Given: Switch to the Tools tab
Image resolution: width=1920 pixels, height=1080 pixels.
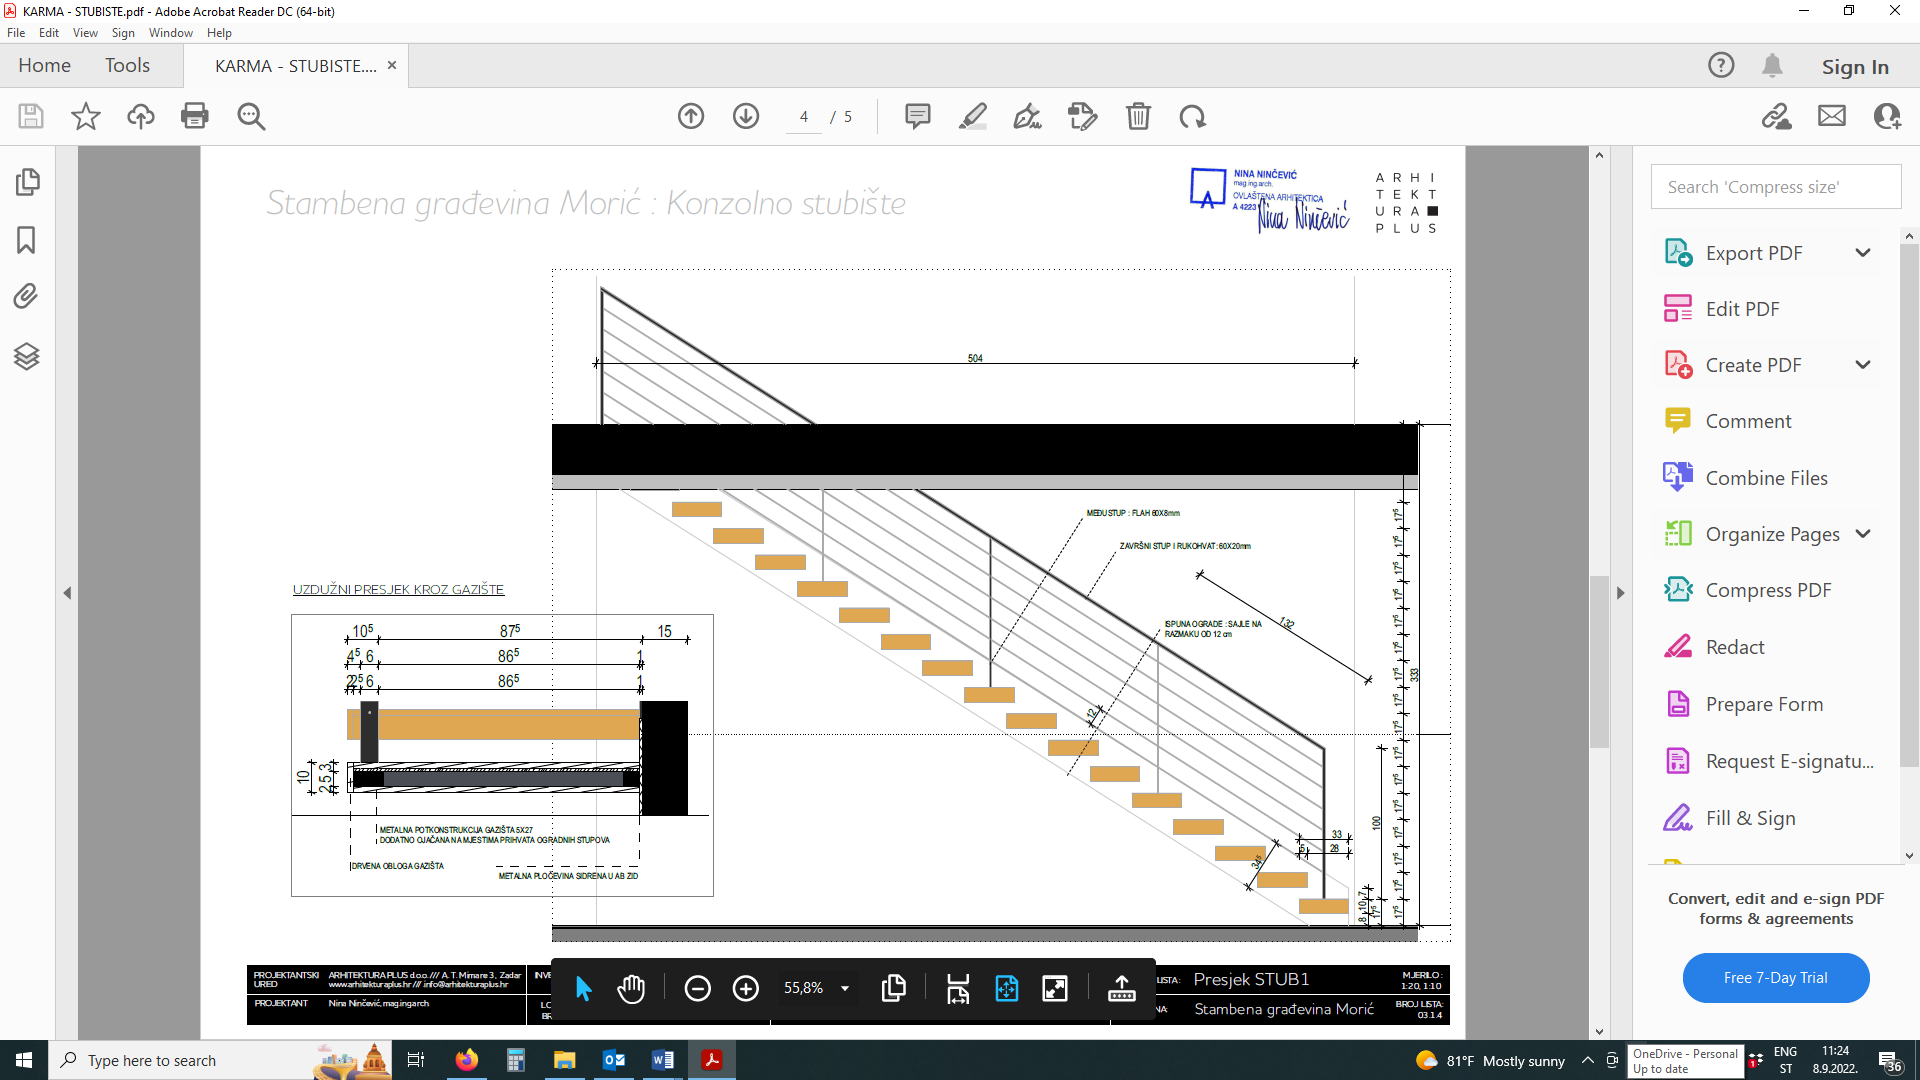Looking at the screenshot, I should (x=127, y=66).
